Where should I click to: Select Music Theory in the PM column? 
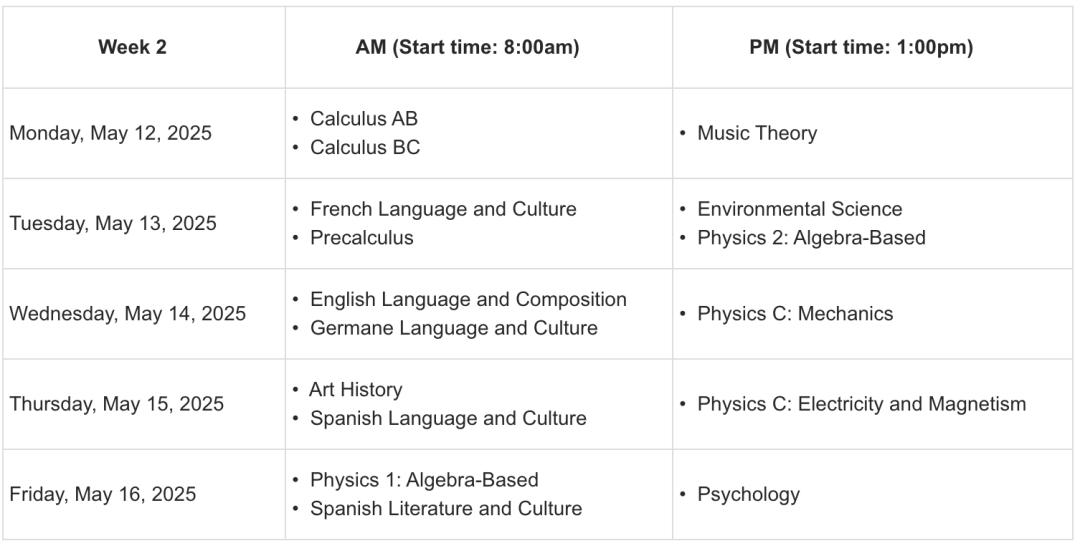pyautogui.click(x=757, y=133)
